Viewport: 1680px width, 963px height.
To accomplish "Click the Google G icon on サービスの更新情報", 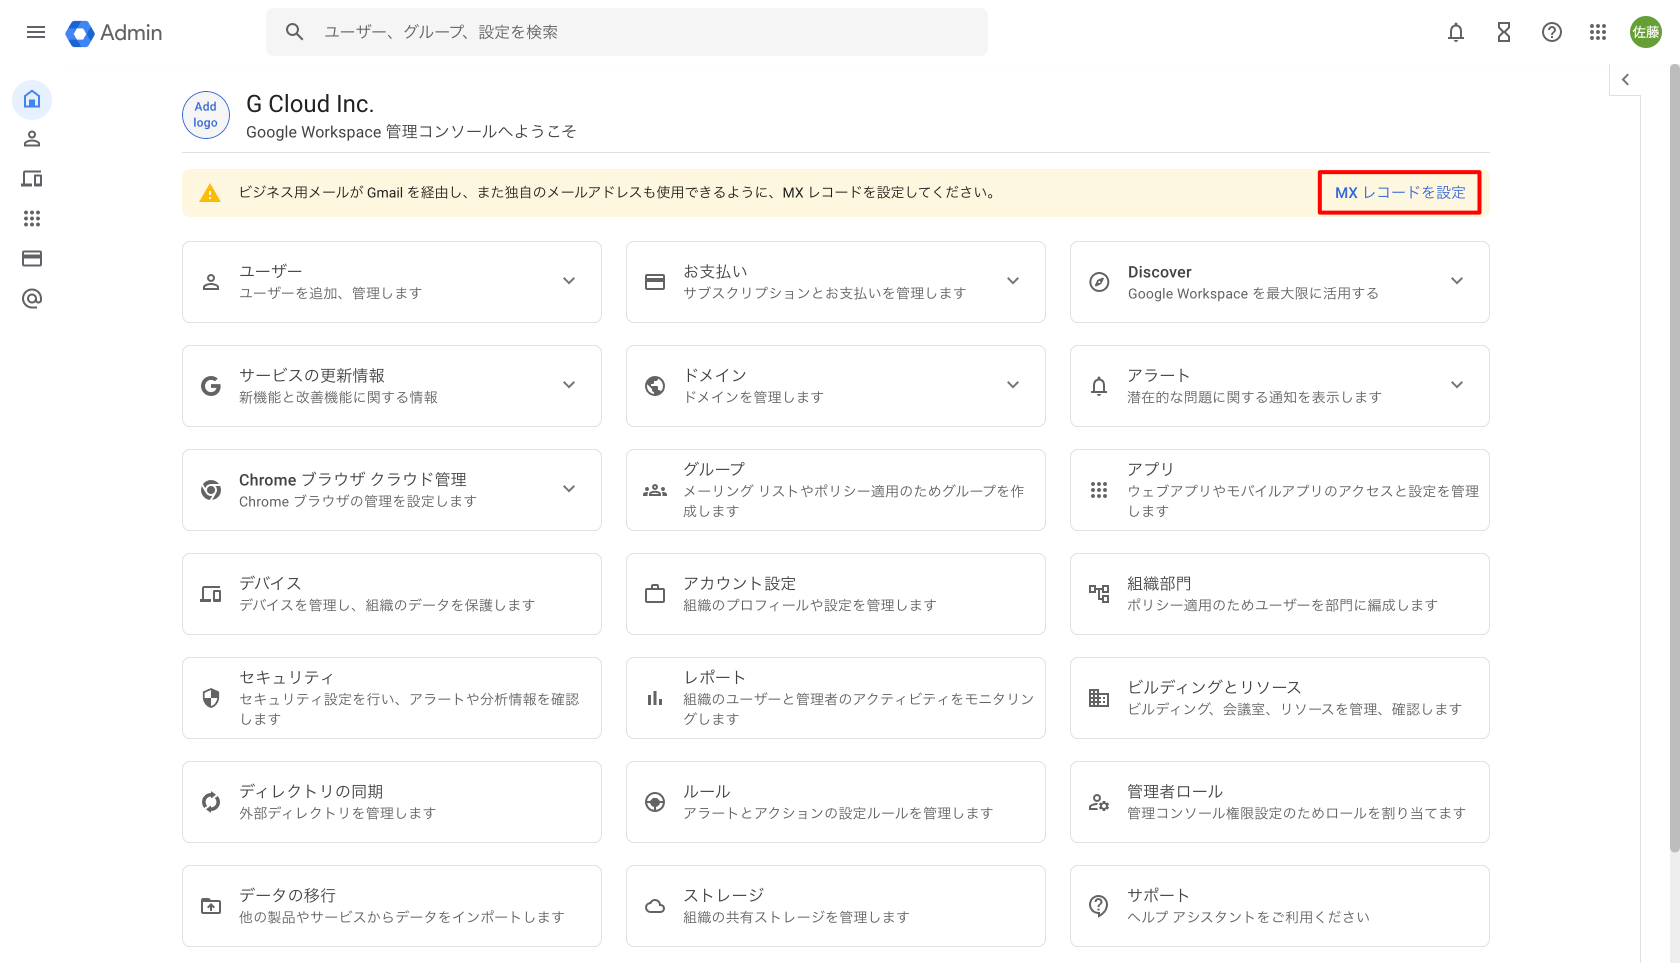I will pos(211,386).
